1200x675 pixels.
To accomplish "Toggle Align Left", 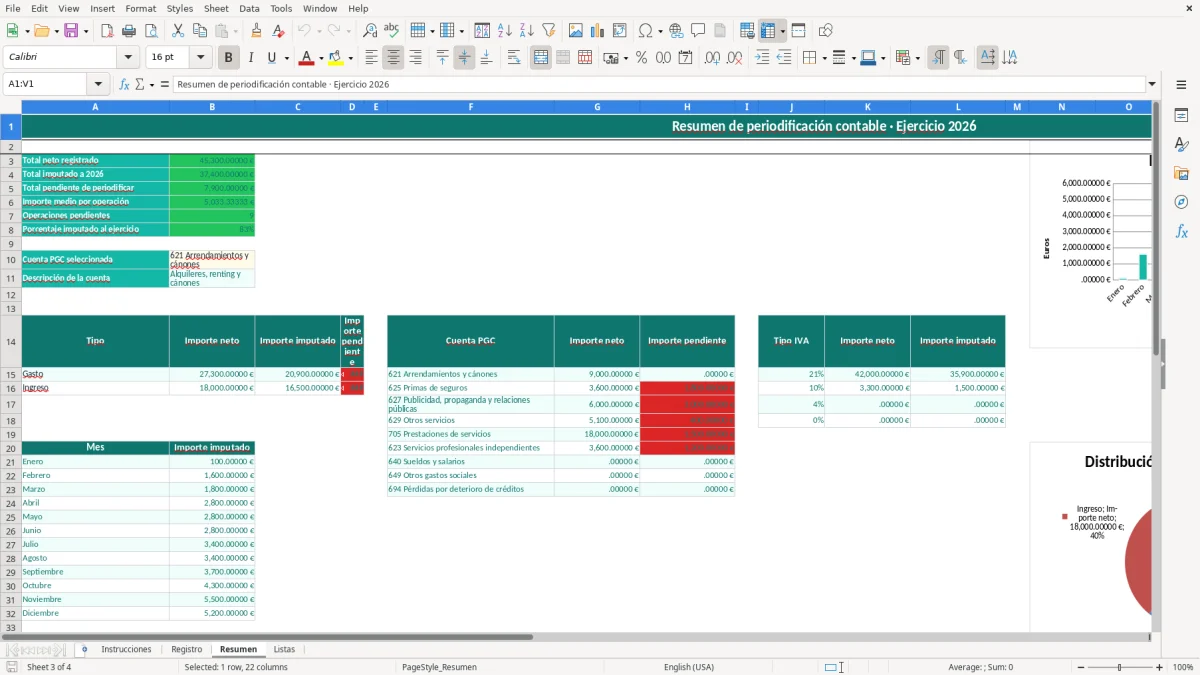I will tap(371, 58).
